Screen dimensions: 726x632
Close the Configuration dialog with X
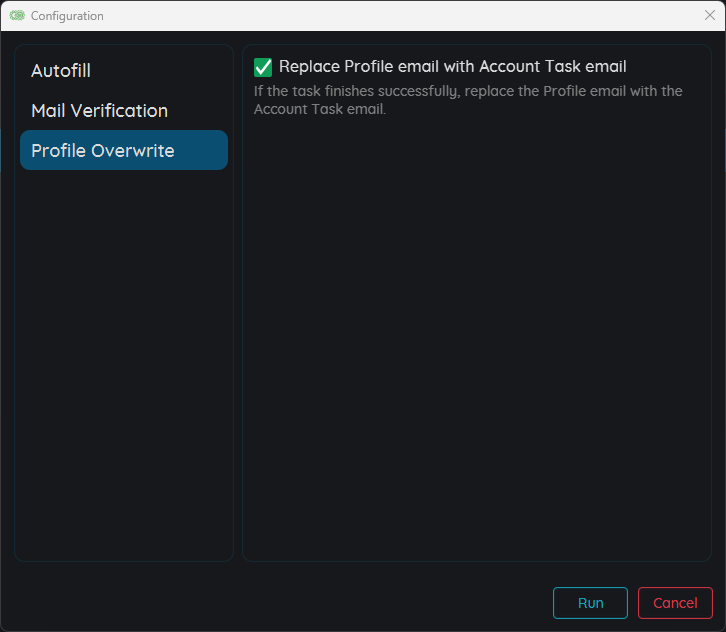(x=710, y=15)
